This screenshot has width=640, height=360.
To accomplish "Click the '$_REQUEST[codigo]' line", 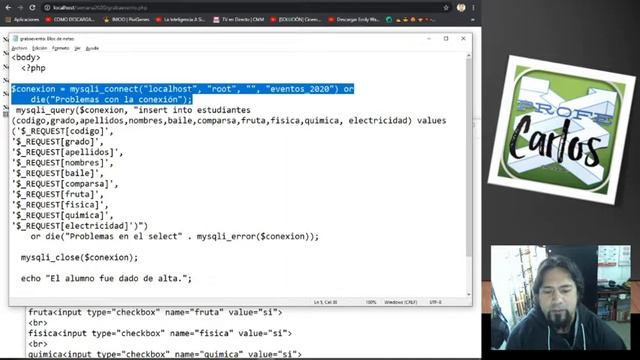I will point(62,131).
